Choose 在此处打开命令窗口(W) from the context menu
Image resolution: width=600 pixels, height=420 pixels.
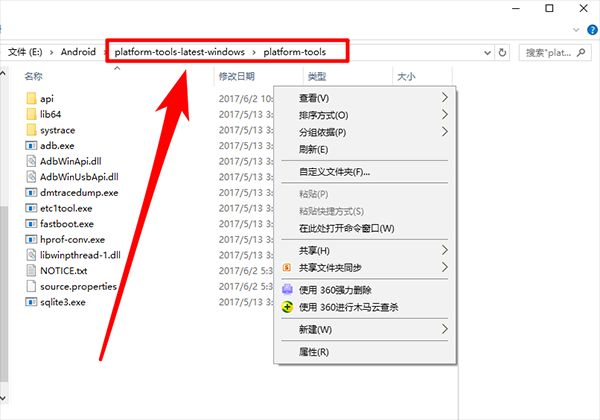[x=346, y=228]
